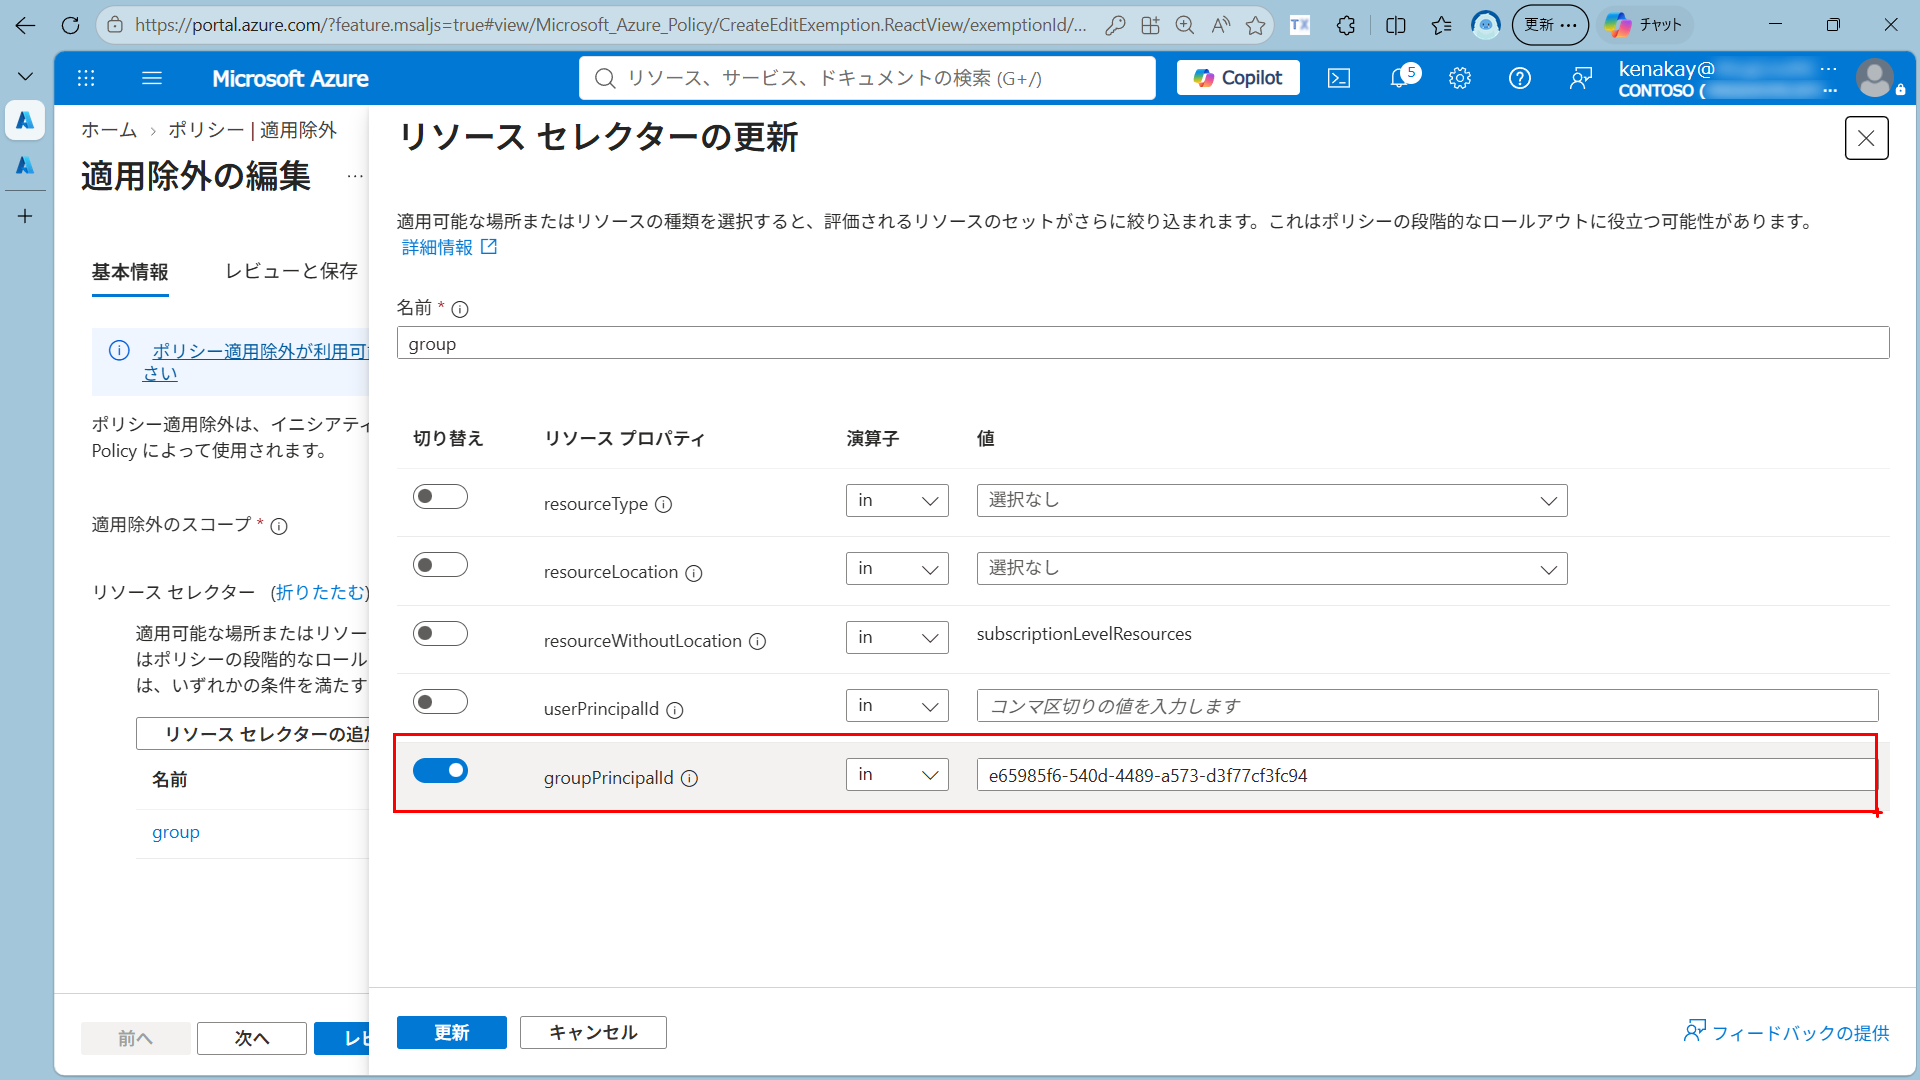Viewport: 1920px width, 1080px height.
Task: Focus the userPrincipalId value input
Action: coord(1427,706)
